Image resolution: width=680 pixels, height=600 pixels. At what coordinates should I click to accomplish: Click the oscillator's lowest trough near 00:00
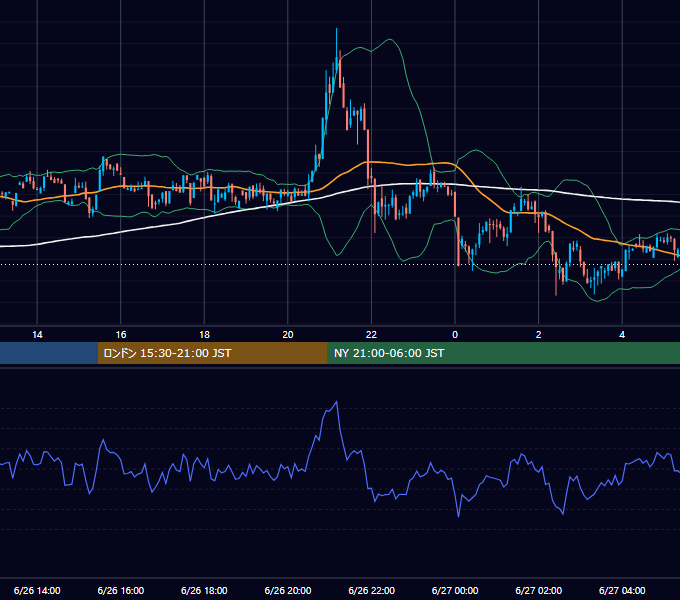[x=458, y=516]
